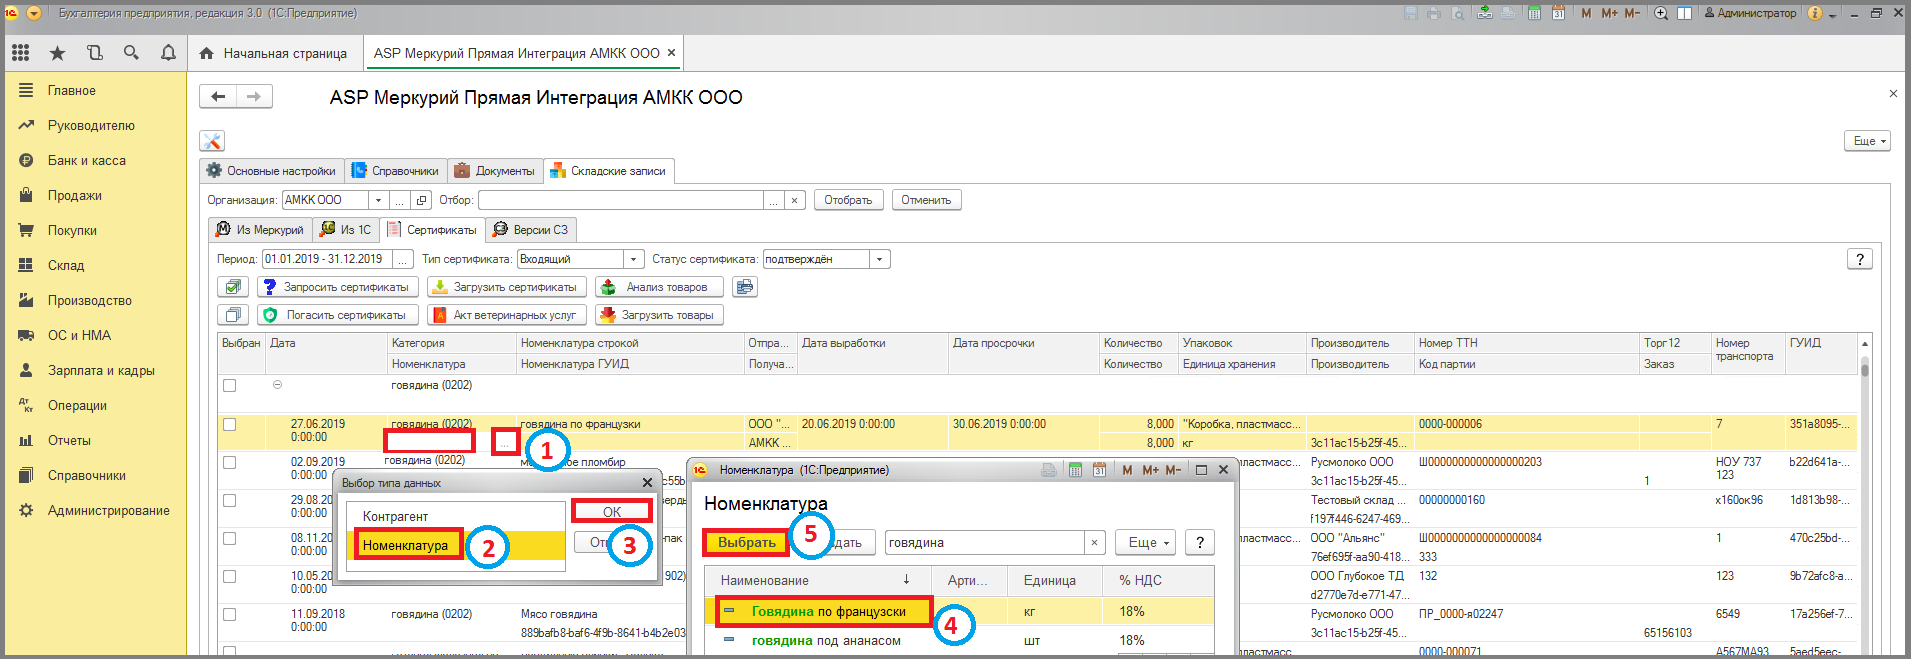This screenshot has width=1911, height=659.
Task: Switch to Основные настройки tab
Action: (271, 171)
